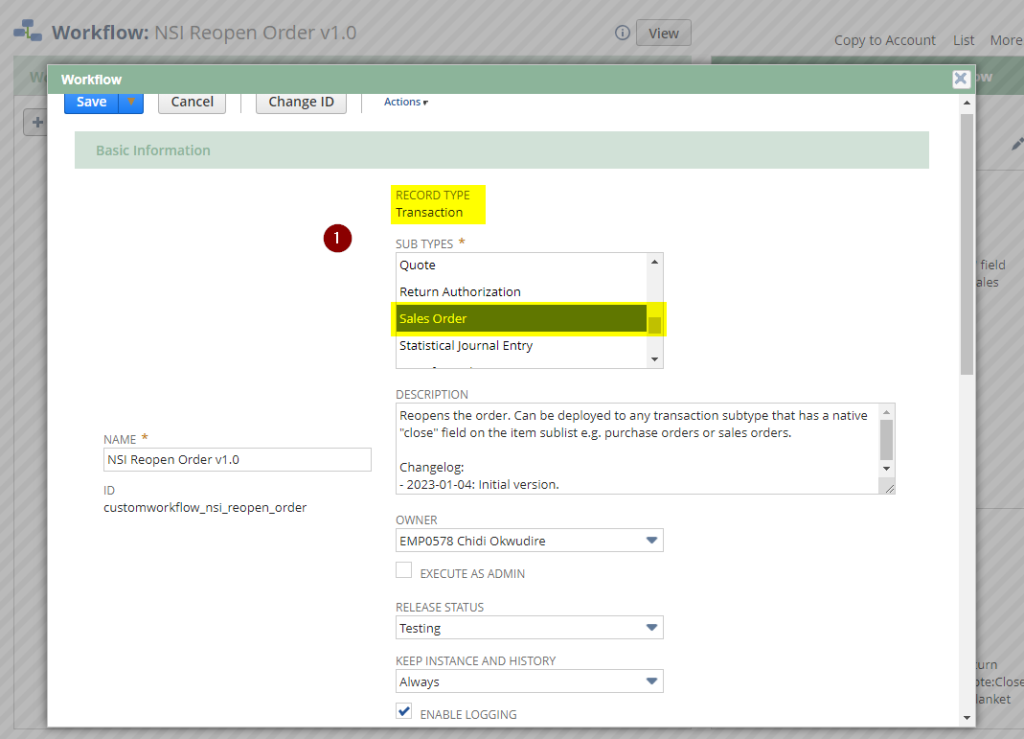Click the workflow diagram icon beside title
Screen dimensions: 1024x739
pyautogui.click(x=27, y=31)
